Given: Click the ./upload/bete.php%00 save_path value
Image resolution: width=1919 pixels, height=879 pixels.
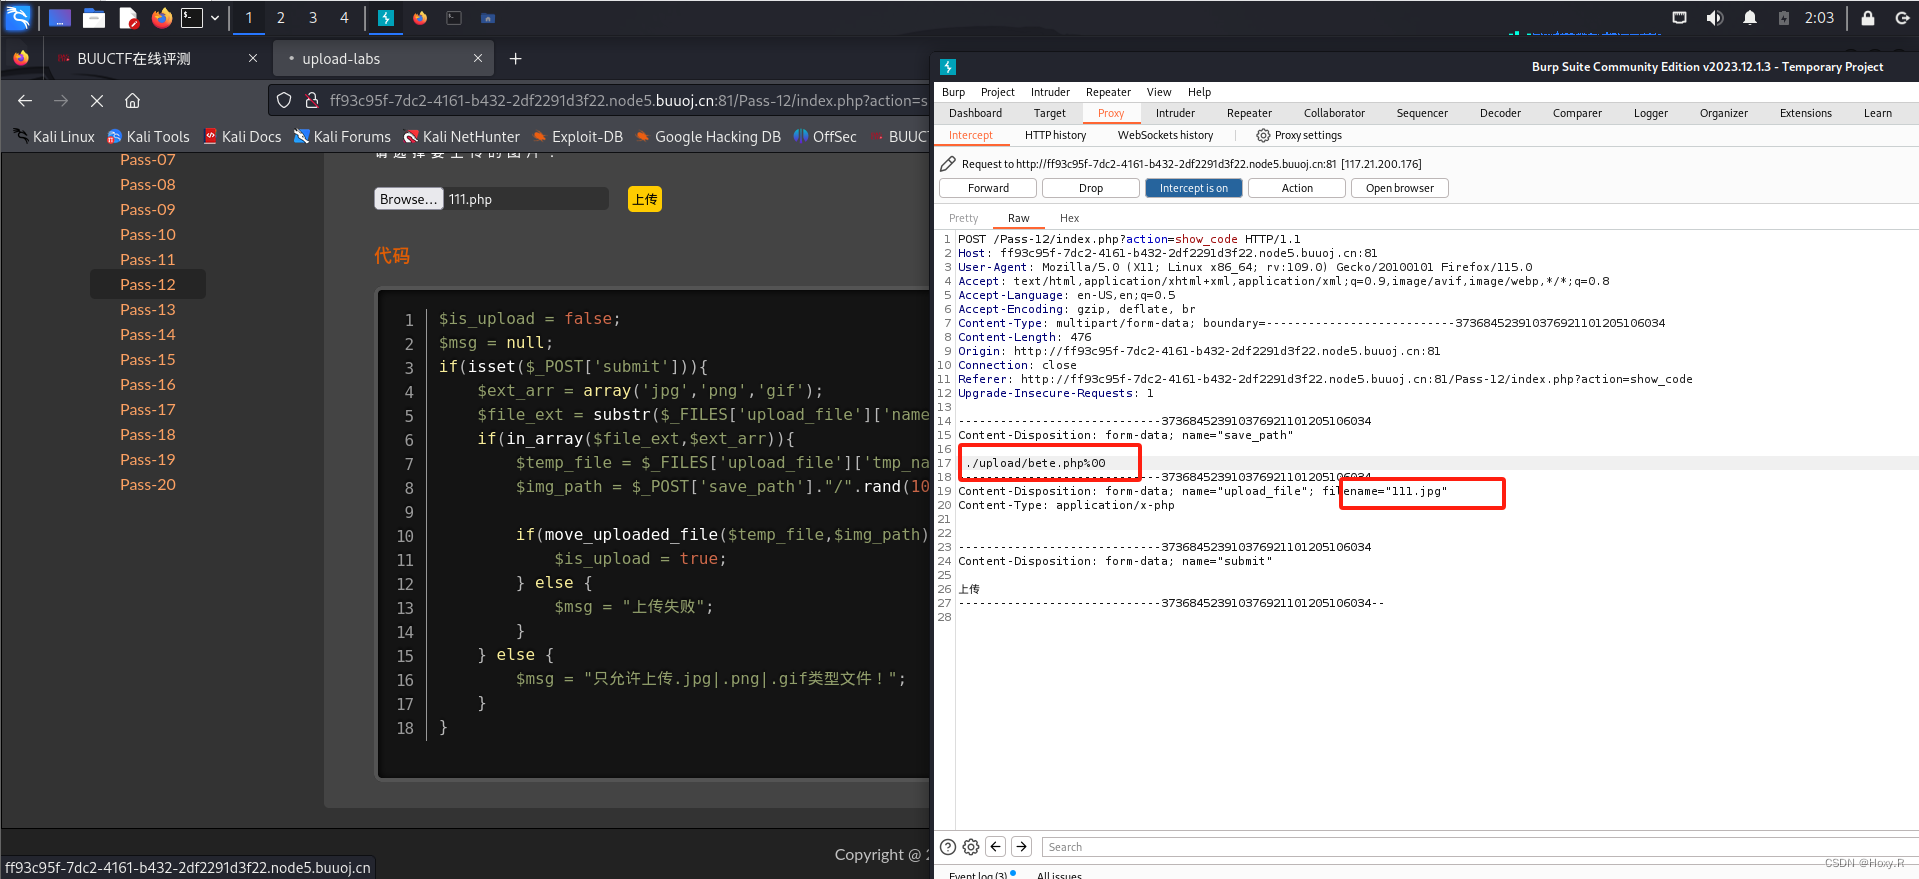Looking at the screenshot, I should pyautogui.click(x=1036, y=463).
